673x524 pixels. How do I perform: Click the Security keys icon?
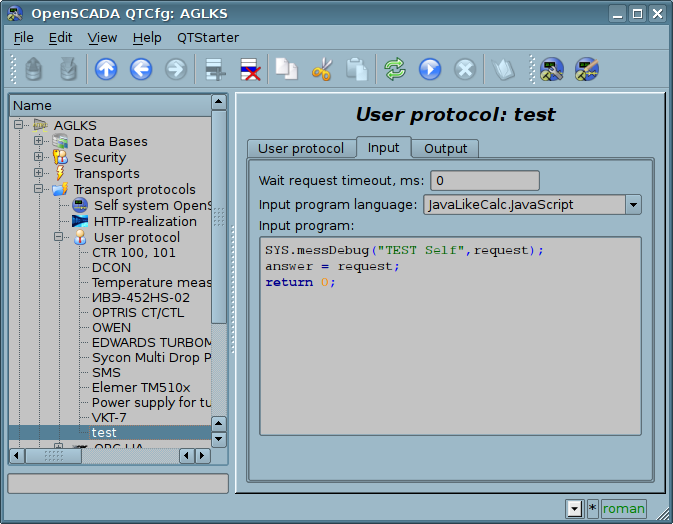point(60,157)
